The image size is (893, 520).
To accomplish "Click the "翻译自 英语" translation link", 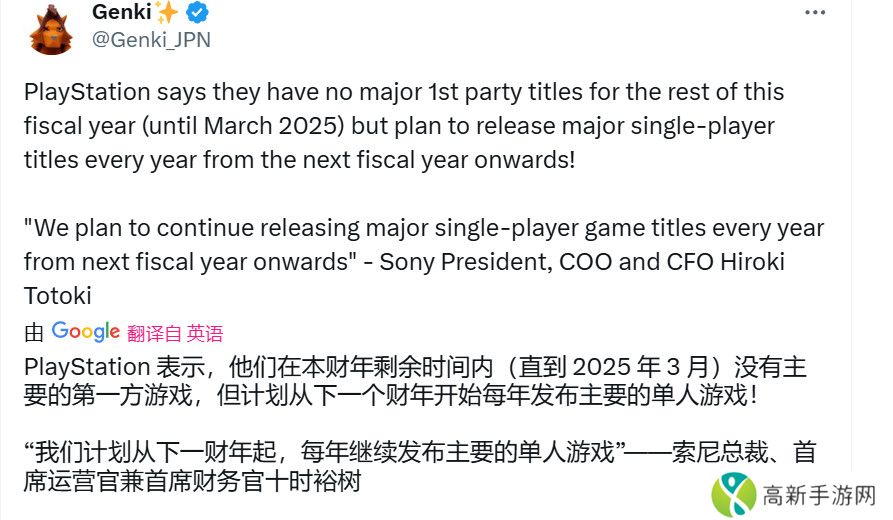I will point(175,333).
